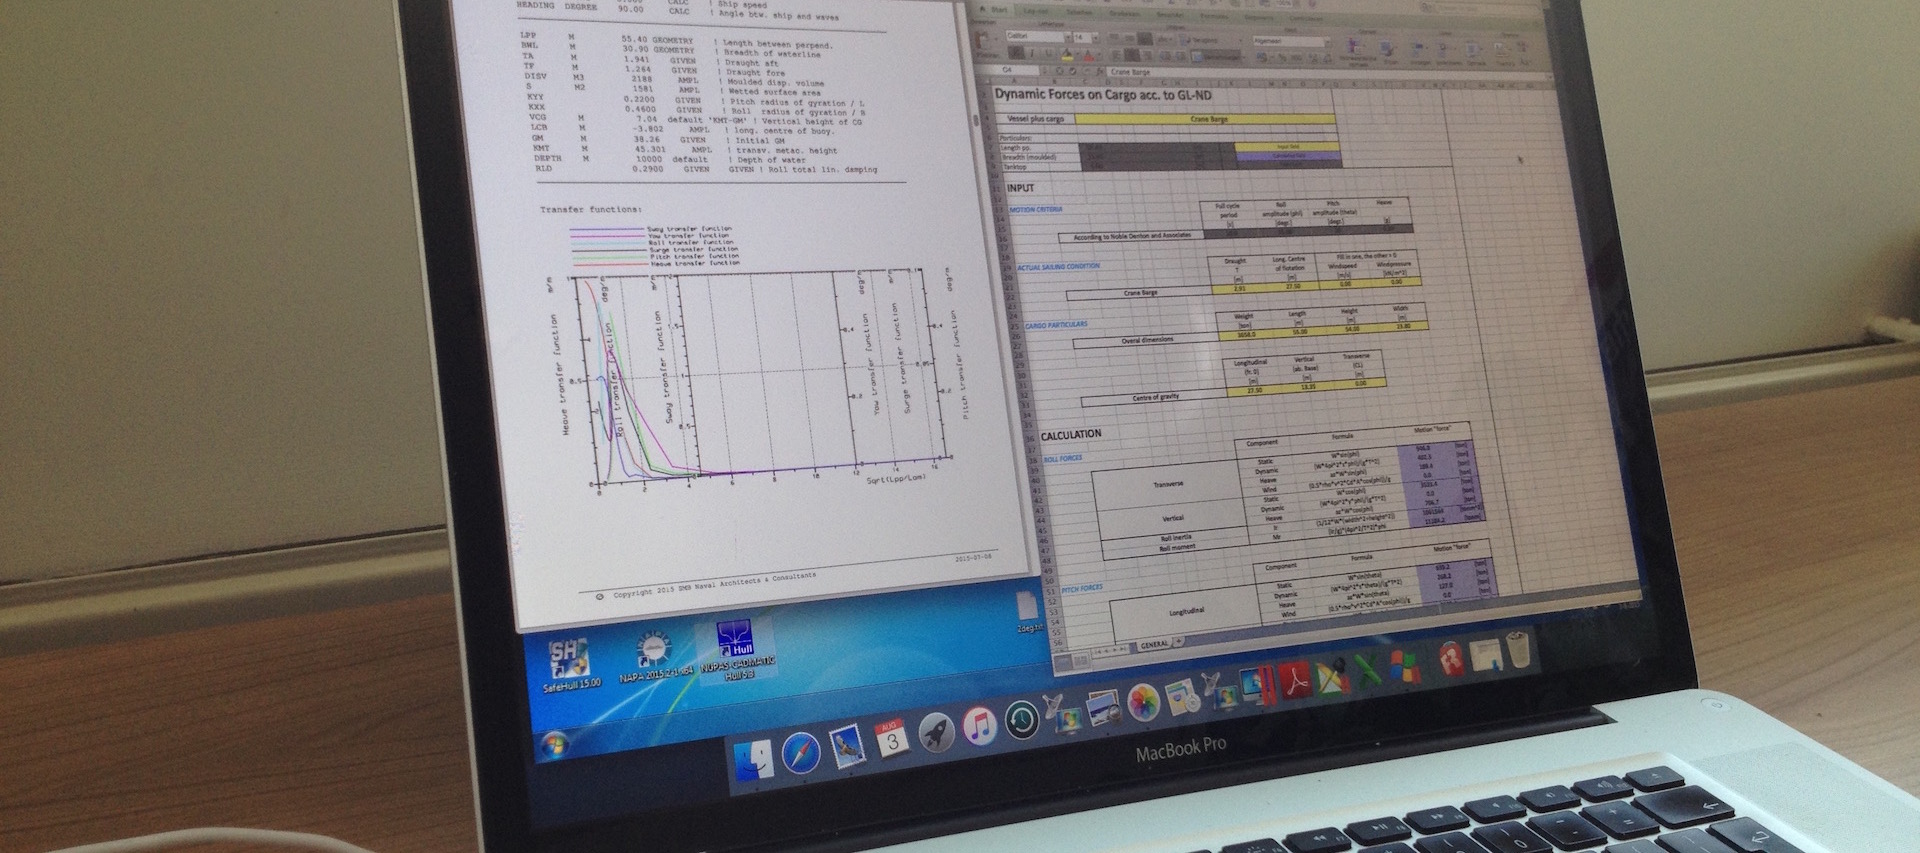Launch Safari from the Dock
The width and height of the screenshot is (1920, 853).
pyautogui.click(x=801, y=753)
